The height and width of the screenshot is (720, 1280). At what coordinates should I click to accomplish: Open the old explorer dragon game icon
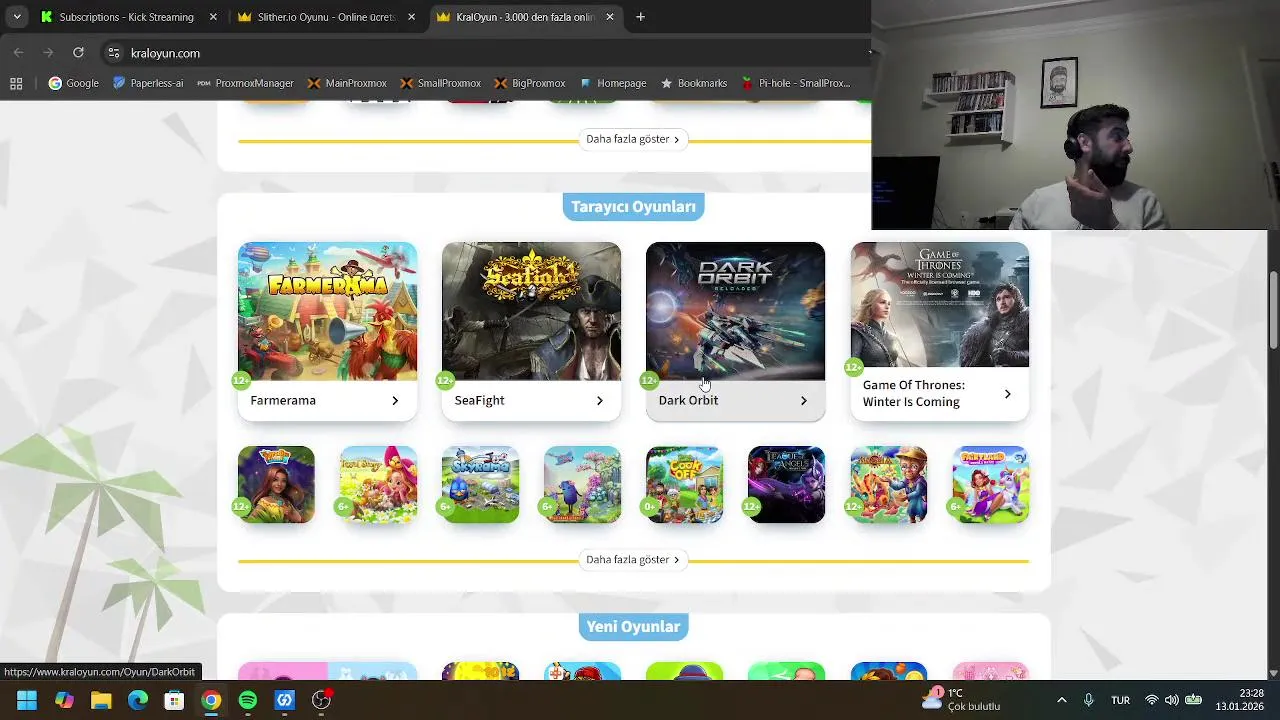click(888, 484)
